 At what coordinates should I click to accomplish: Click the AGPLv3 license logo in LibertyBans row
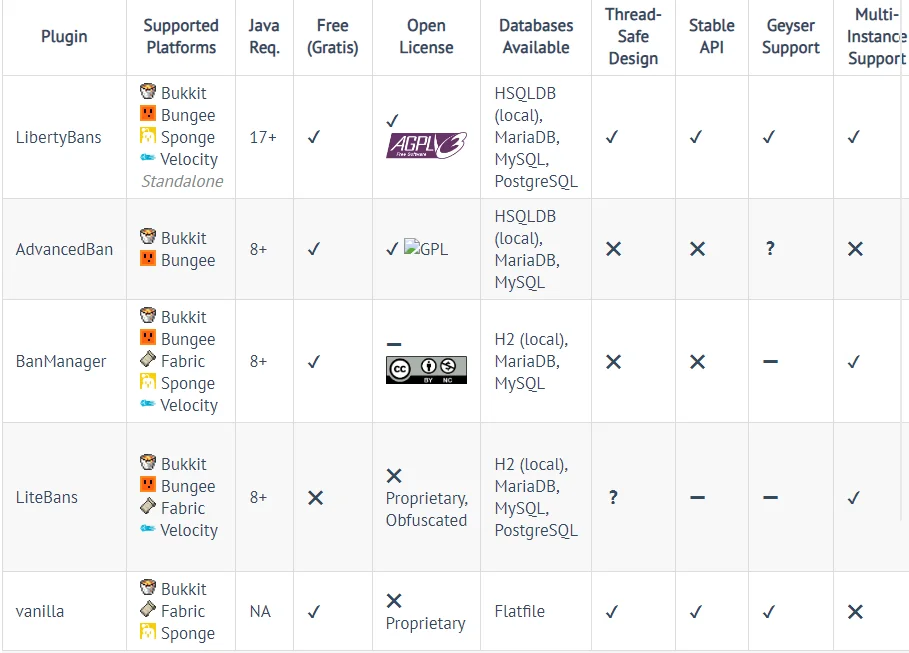click(x=427, y=145)
